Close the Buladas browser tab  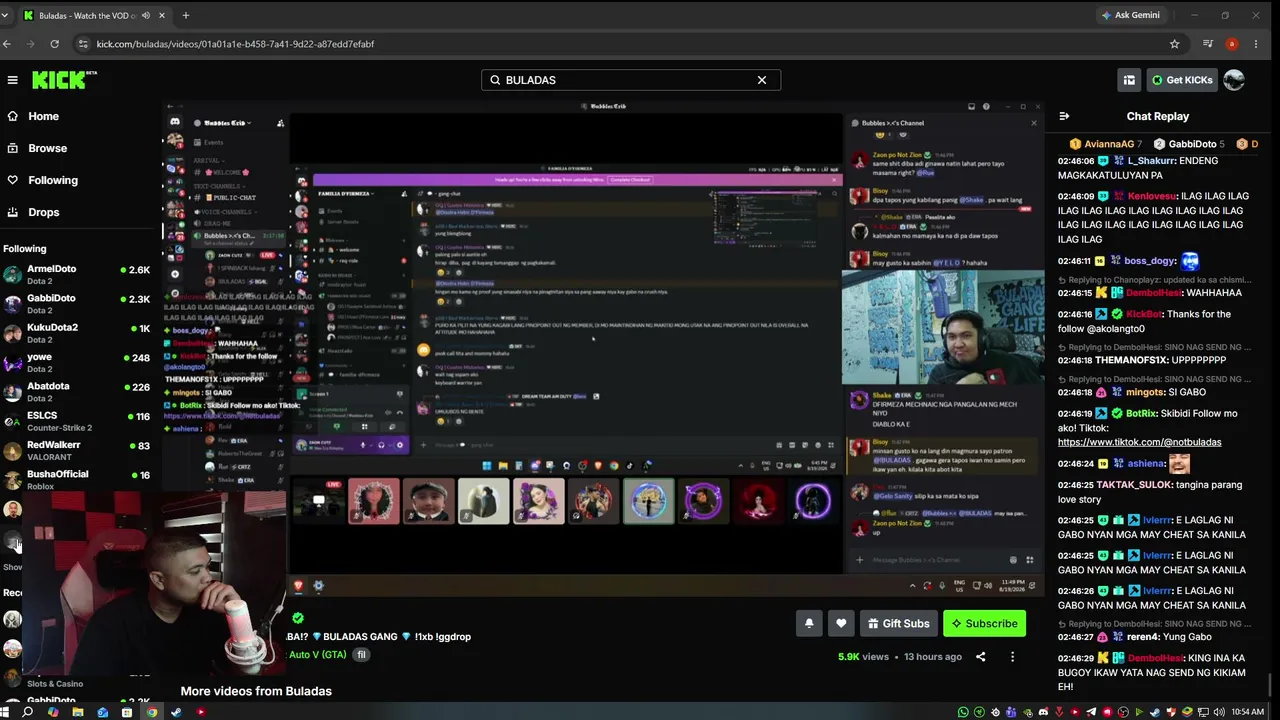coord(163,15)
